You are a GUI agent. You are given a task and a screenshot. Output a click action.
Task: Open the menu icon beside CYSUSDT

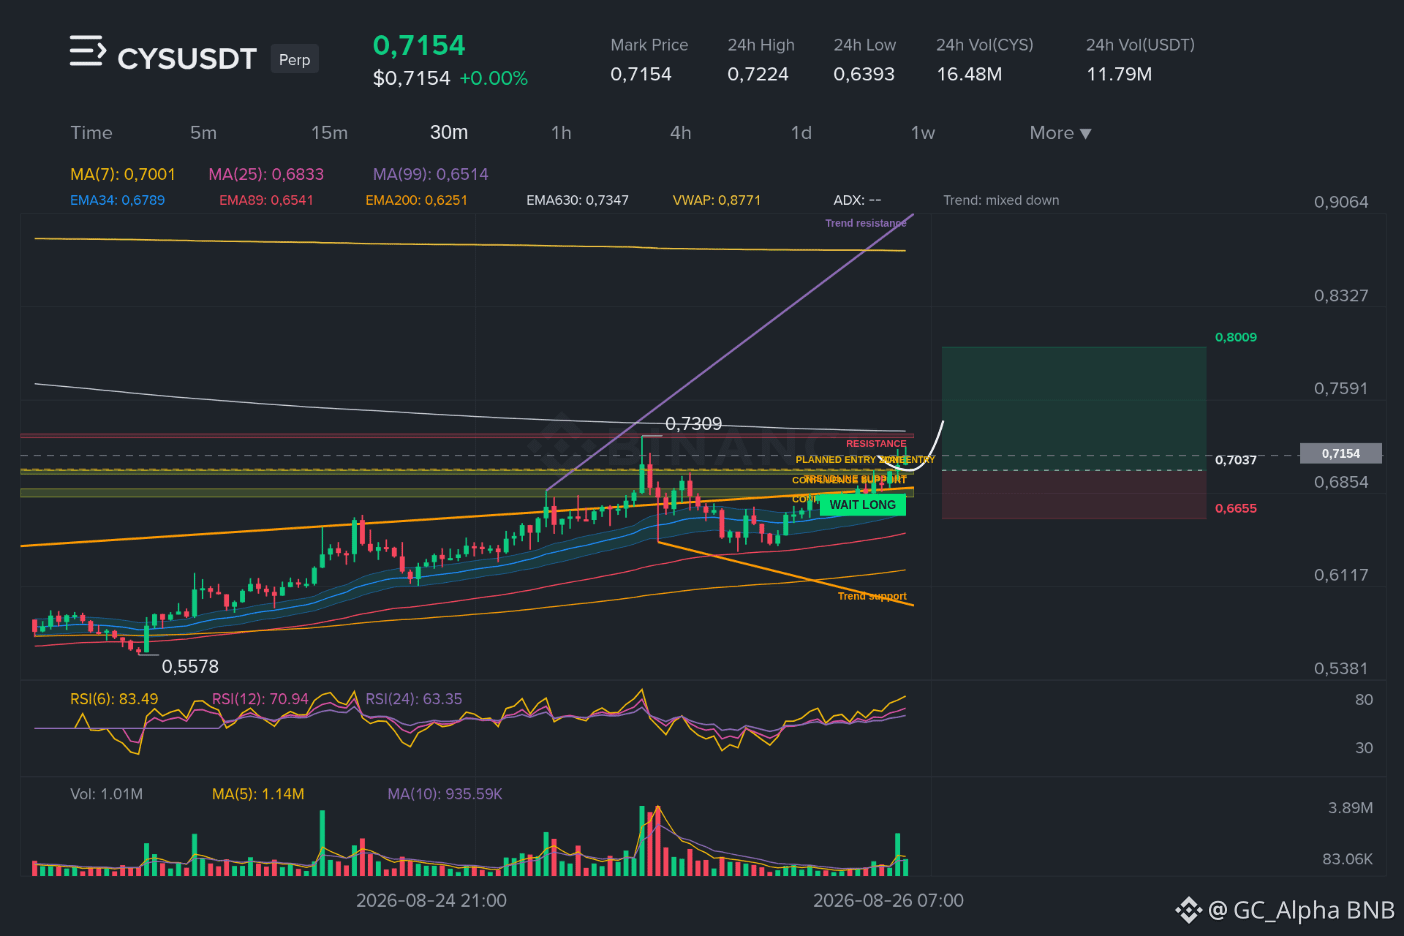click(x=87, y=51)
